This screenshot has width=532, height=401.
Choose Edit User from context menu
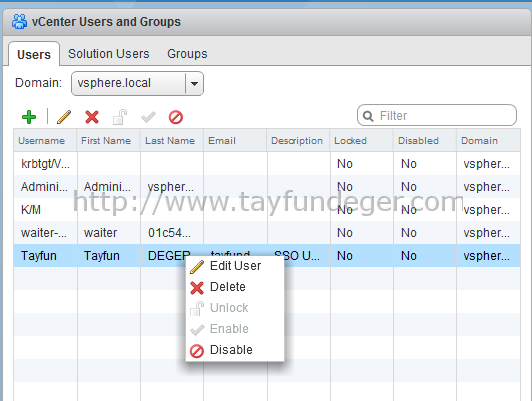[x=235, y=266]
